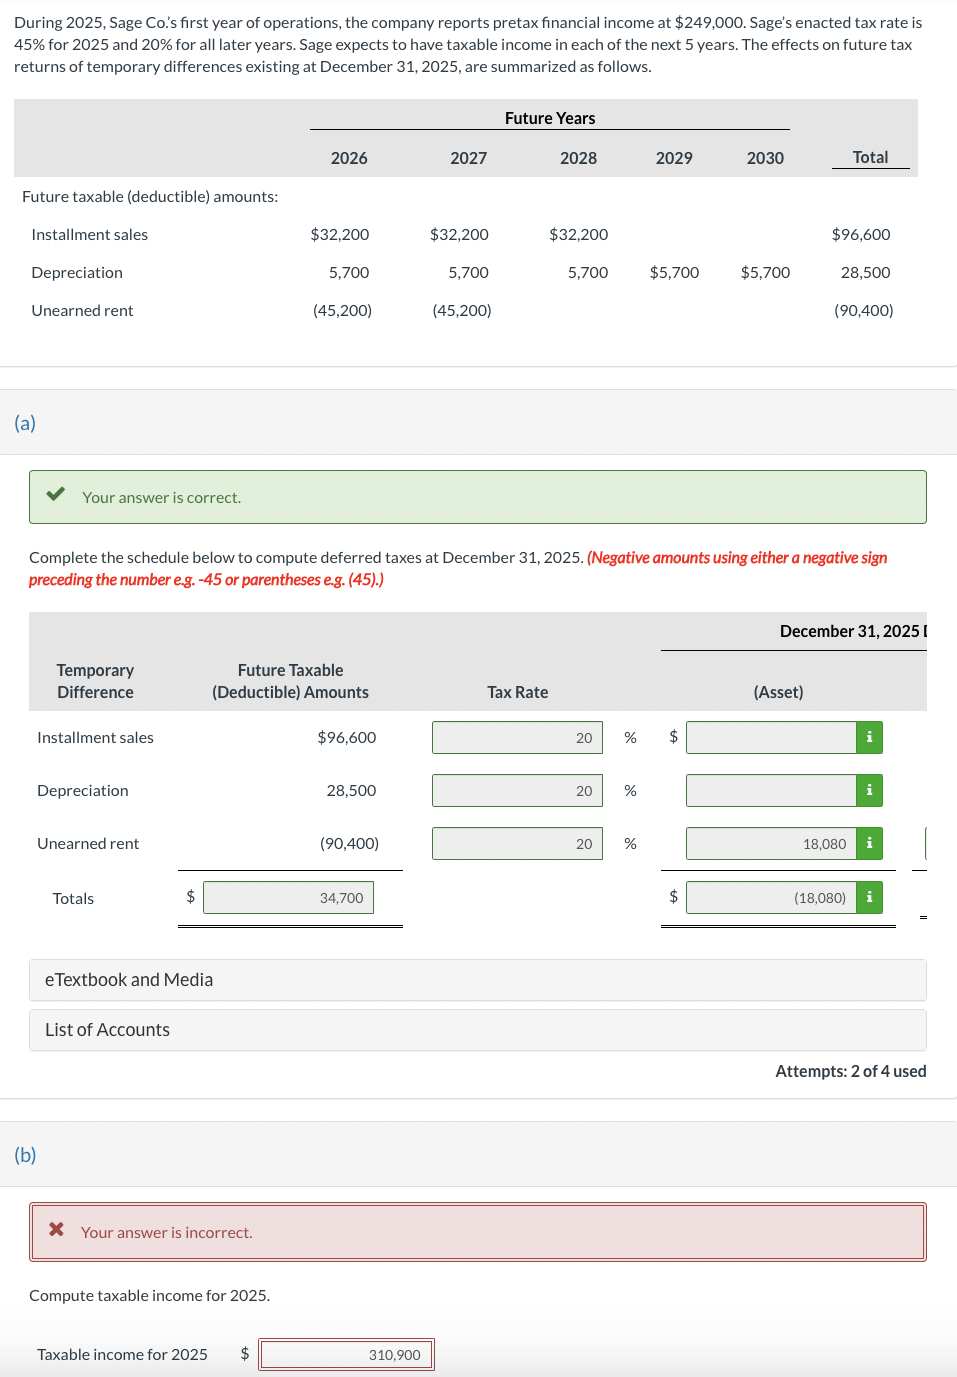The image size is (957, 1377).
Task: Click Taxable income for 2025 input field
Action: coord(346,1355)
